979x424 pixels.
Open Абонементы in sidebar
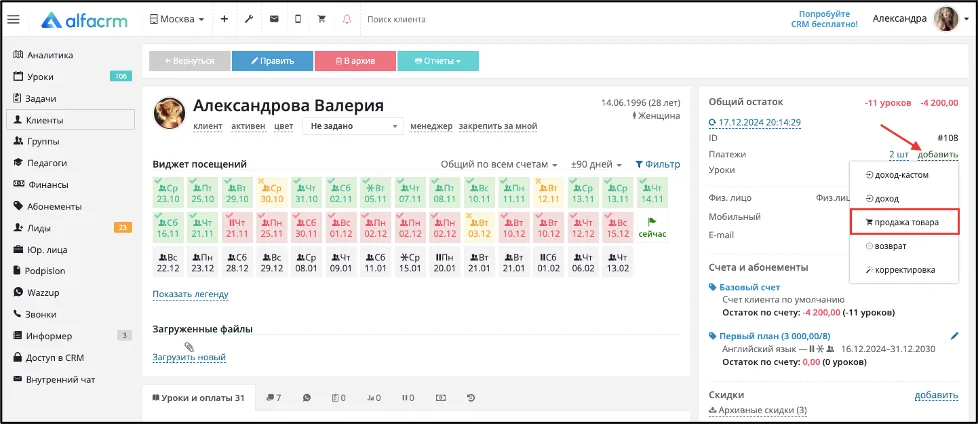click(54, 207)
